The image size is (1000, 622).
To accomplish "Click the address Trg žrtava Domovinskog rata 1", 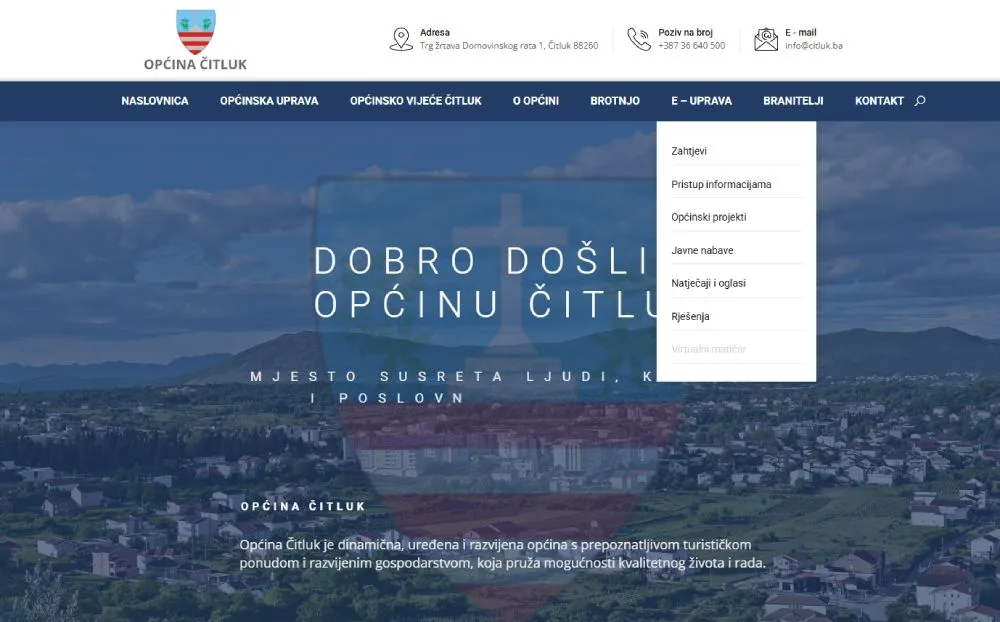I will click(x=509, y=46).
